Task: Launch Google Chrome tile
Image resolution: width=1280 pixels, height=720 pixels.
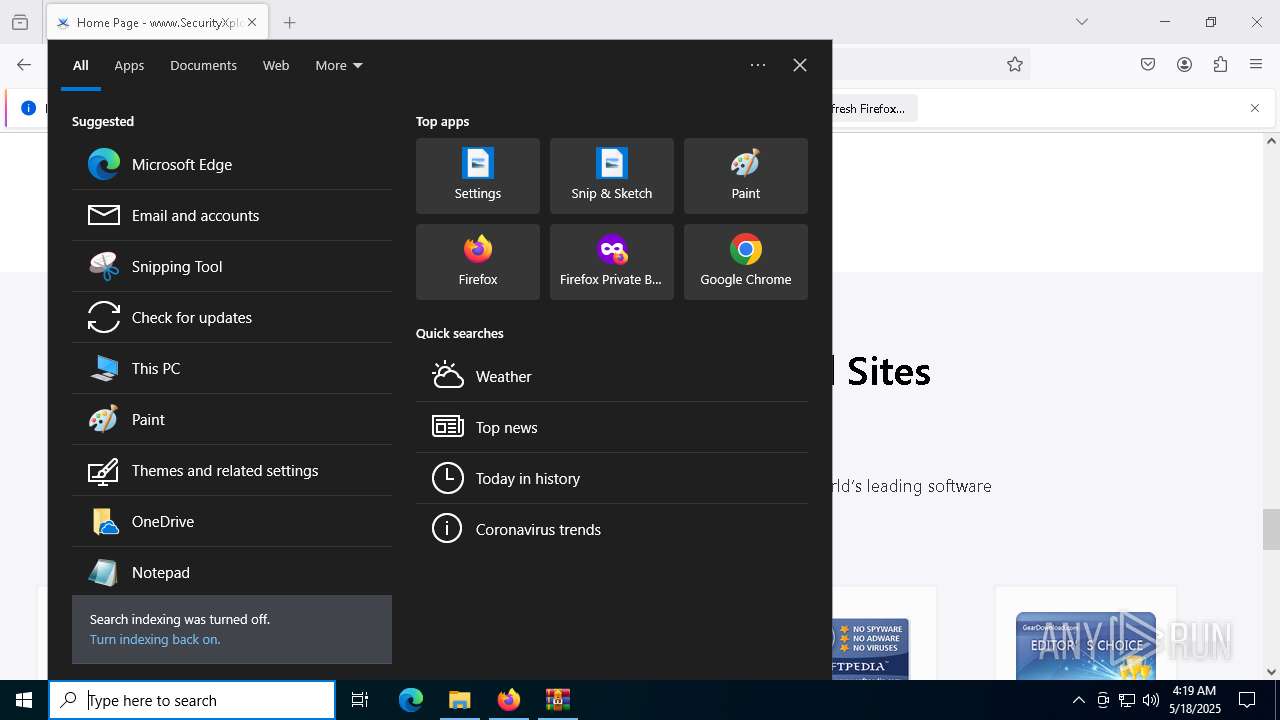Action: [746, 262]
